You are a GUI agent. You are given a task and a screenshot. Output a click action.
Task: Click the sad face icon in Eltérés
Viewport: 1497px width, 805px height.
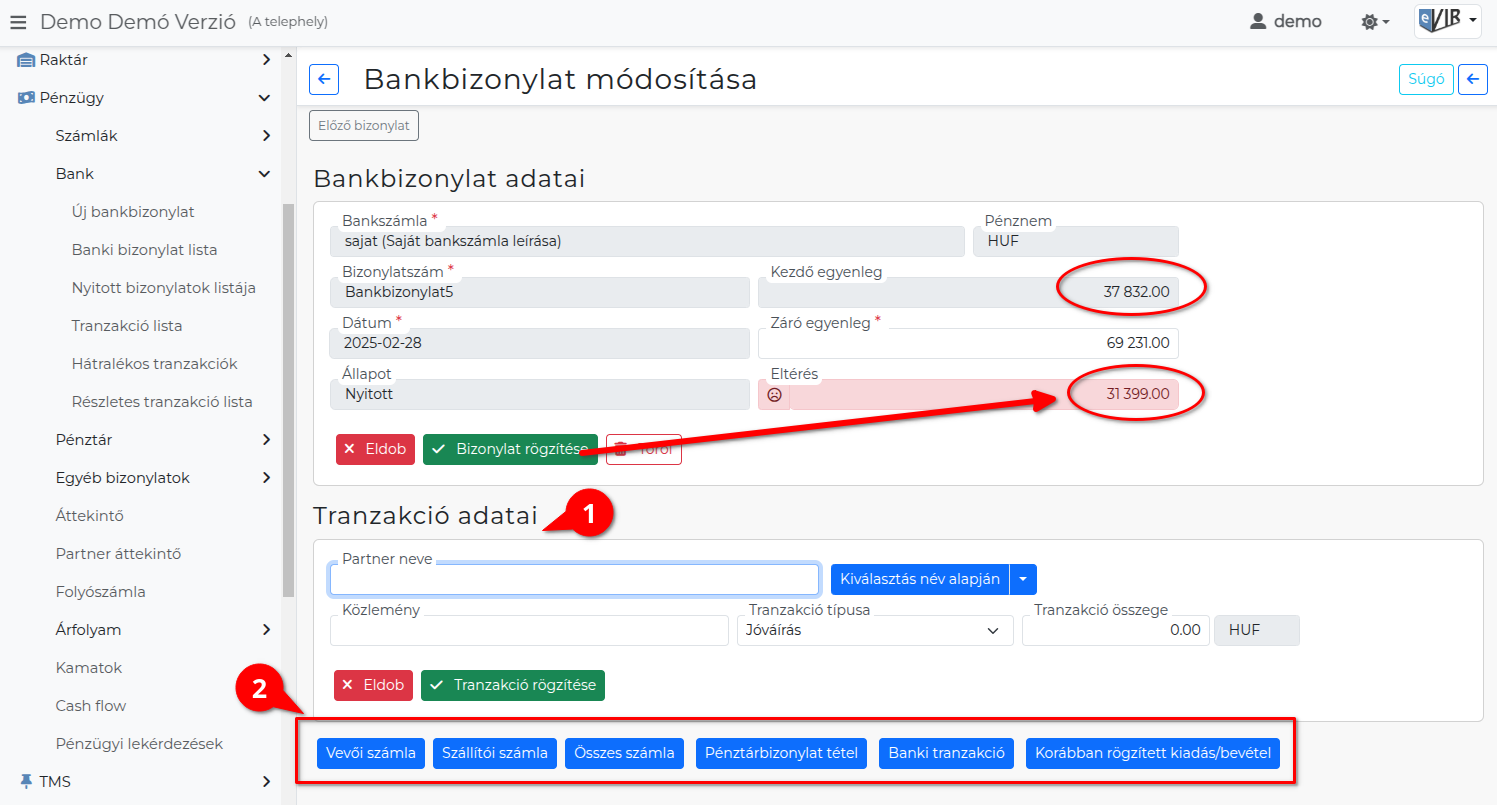pyautogui.click(x=774, y=394)
